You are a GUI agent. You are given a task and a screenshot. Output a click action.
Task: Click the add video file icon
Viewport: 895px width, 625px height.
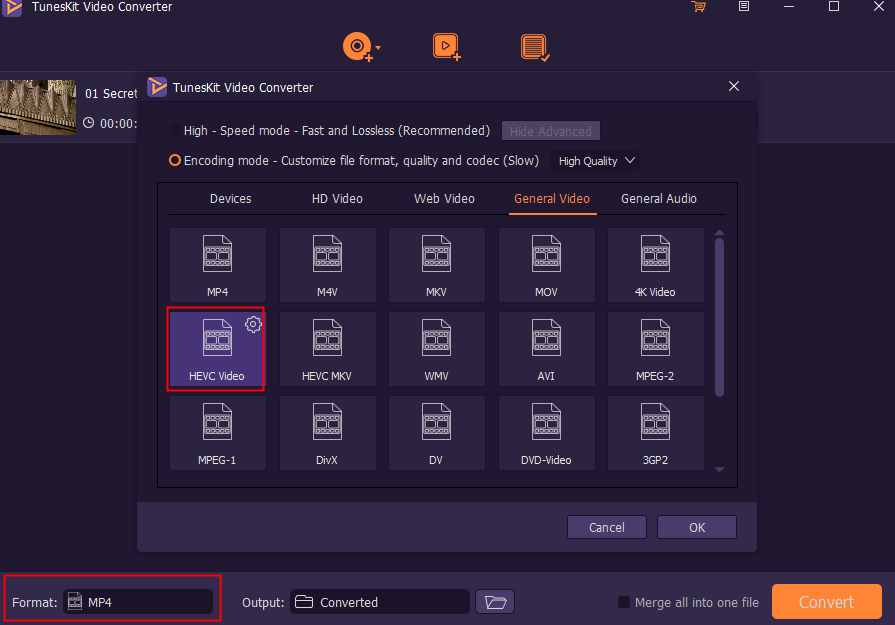(446, 47)
